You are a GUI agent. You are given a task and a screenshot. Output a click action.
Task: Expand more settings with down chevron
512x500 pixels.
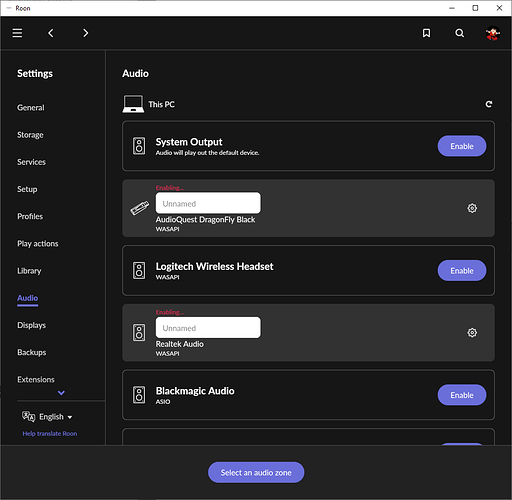(x=61, y=393)
